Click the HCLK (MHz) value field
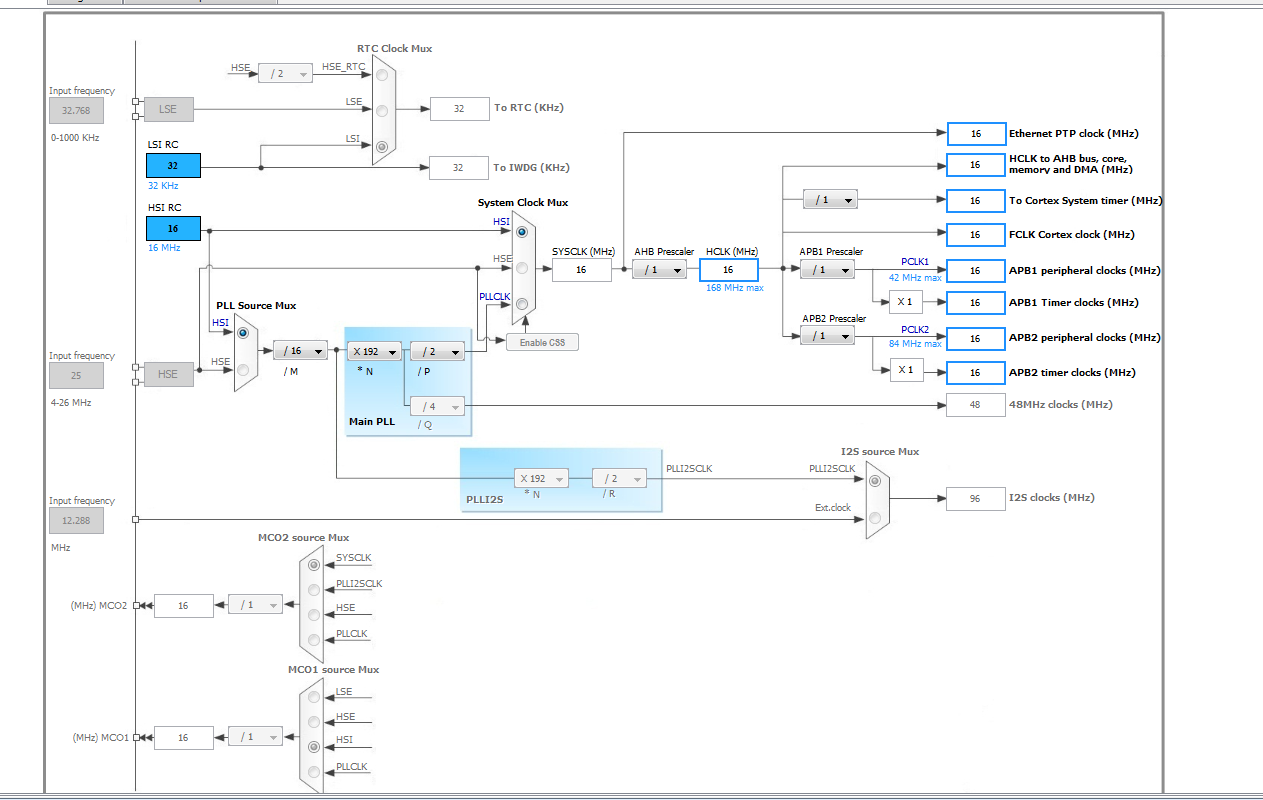1263x800 pixels. tap(729, 270)
